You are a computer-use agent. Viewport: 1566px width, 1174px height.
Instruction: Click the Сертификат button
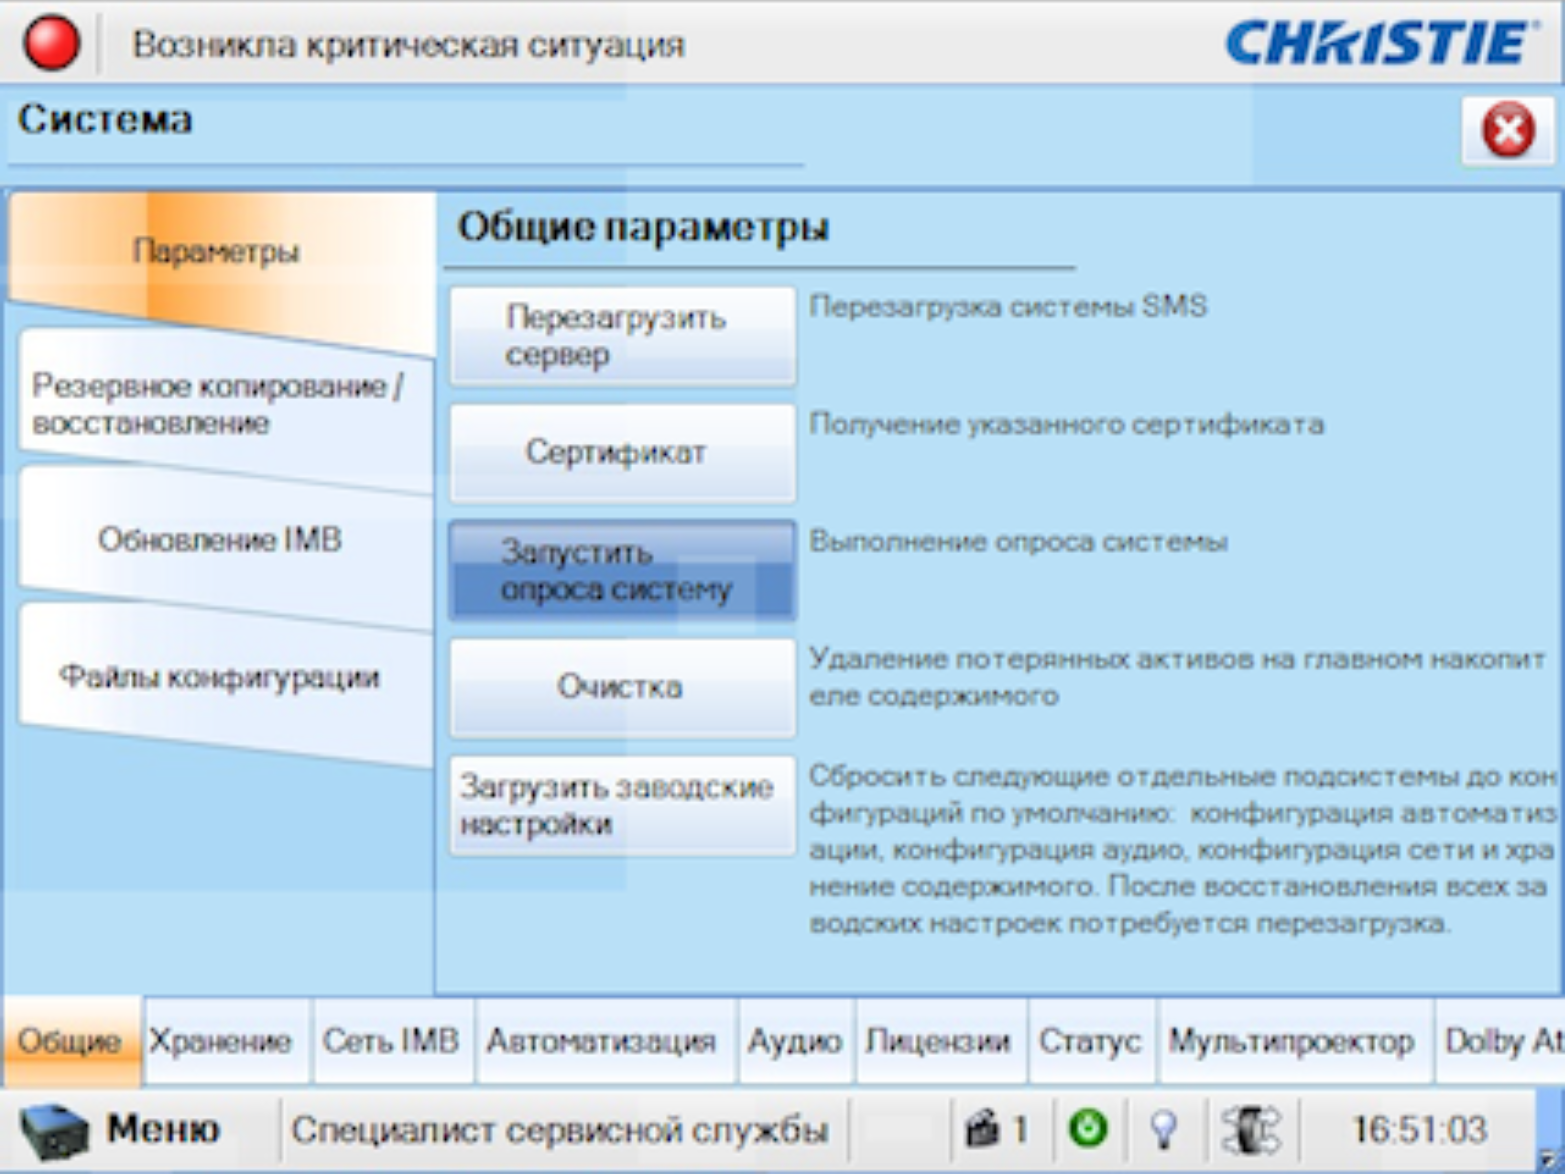622,453
